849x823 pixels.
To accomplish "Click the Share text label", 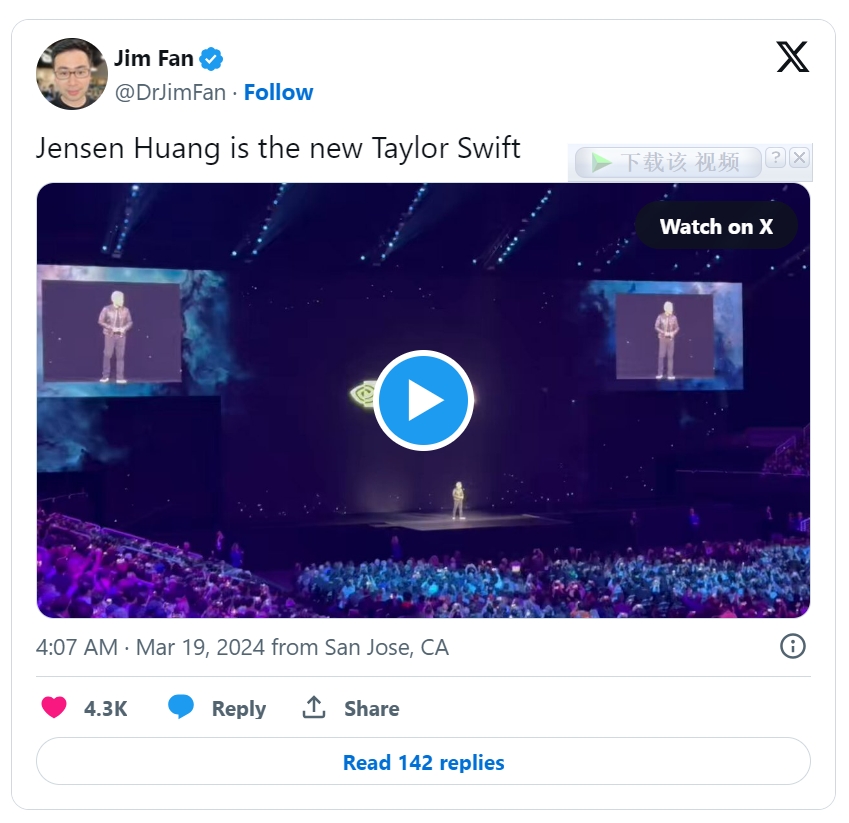I will click(x=371, y=709).
